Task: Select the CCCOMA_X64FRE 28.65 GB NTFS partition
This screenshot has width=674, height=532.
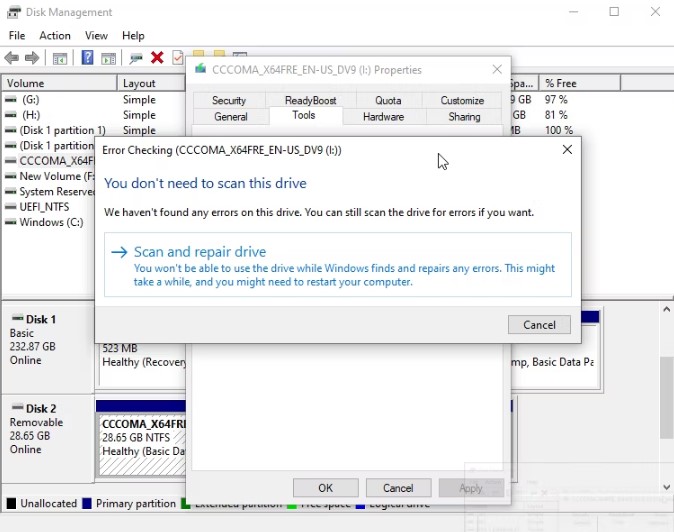Action: pos(143,444)
